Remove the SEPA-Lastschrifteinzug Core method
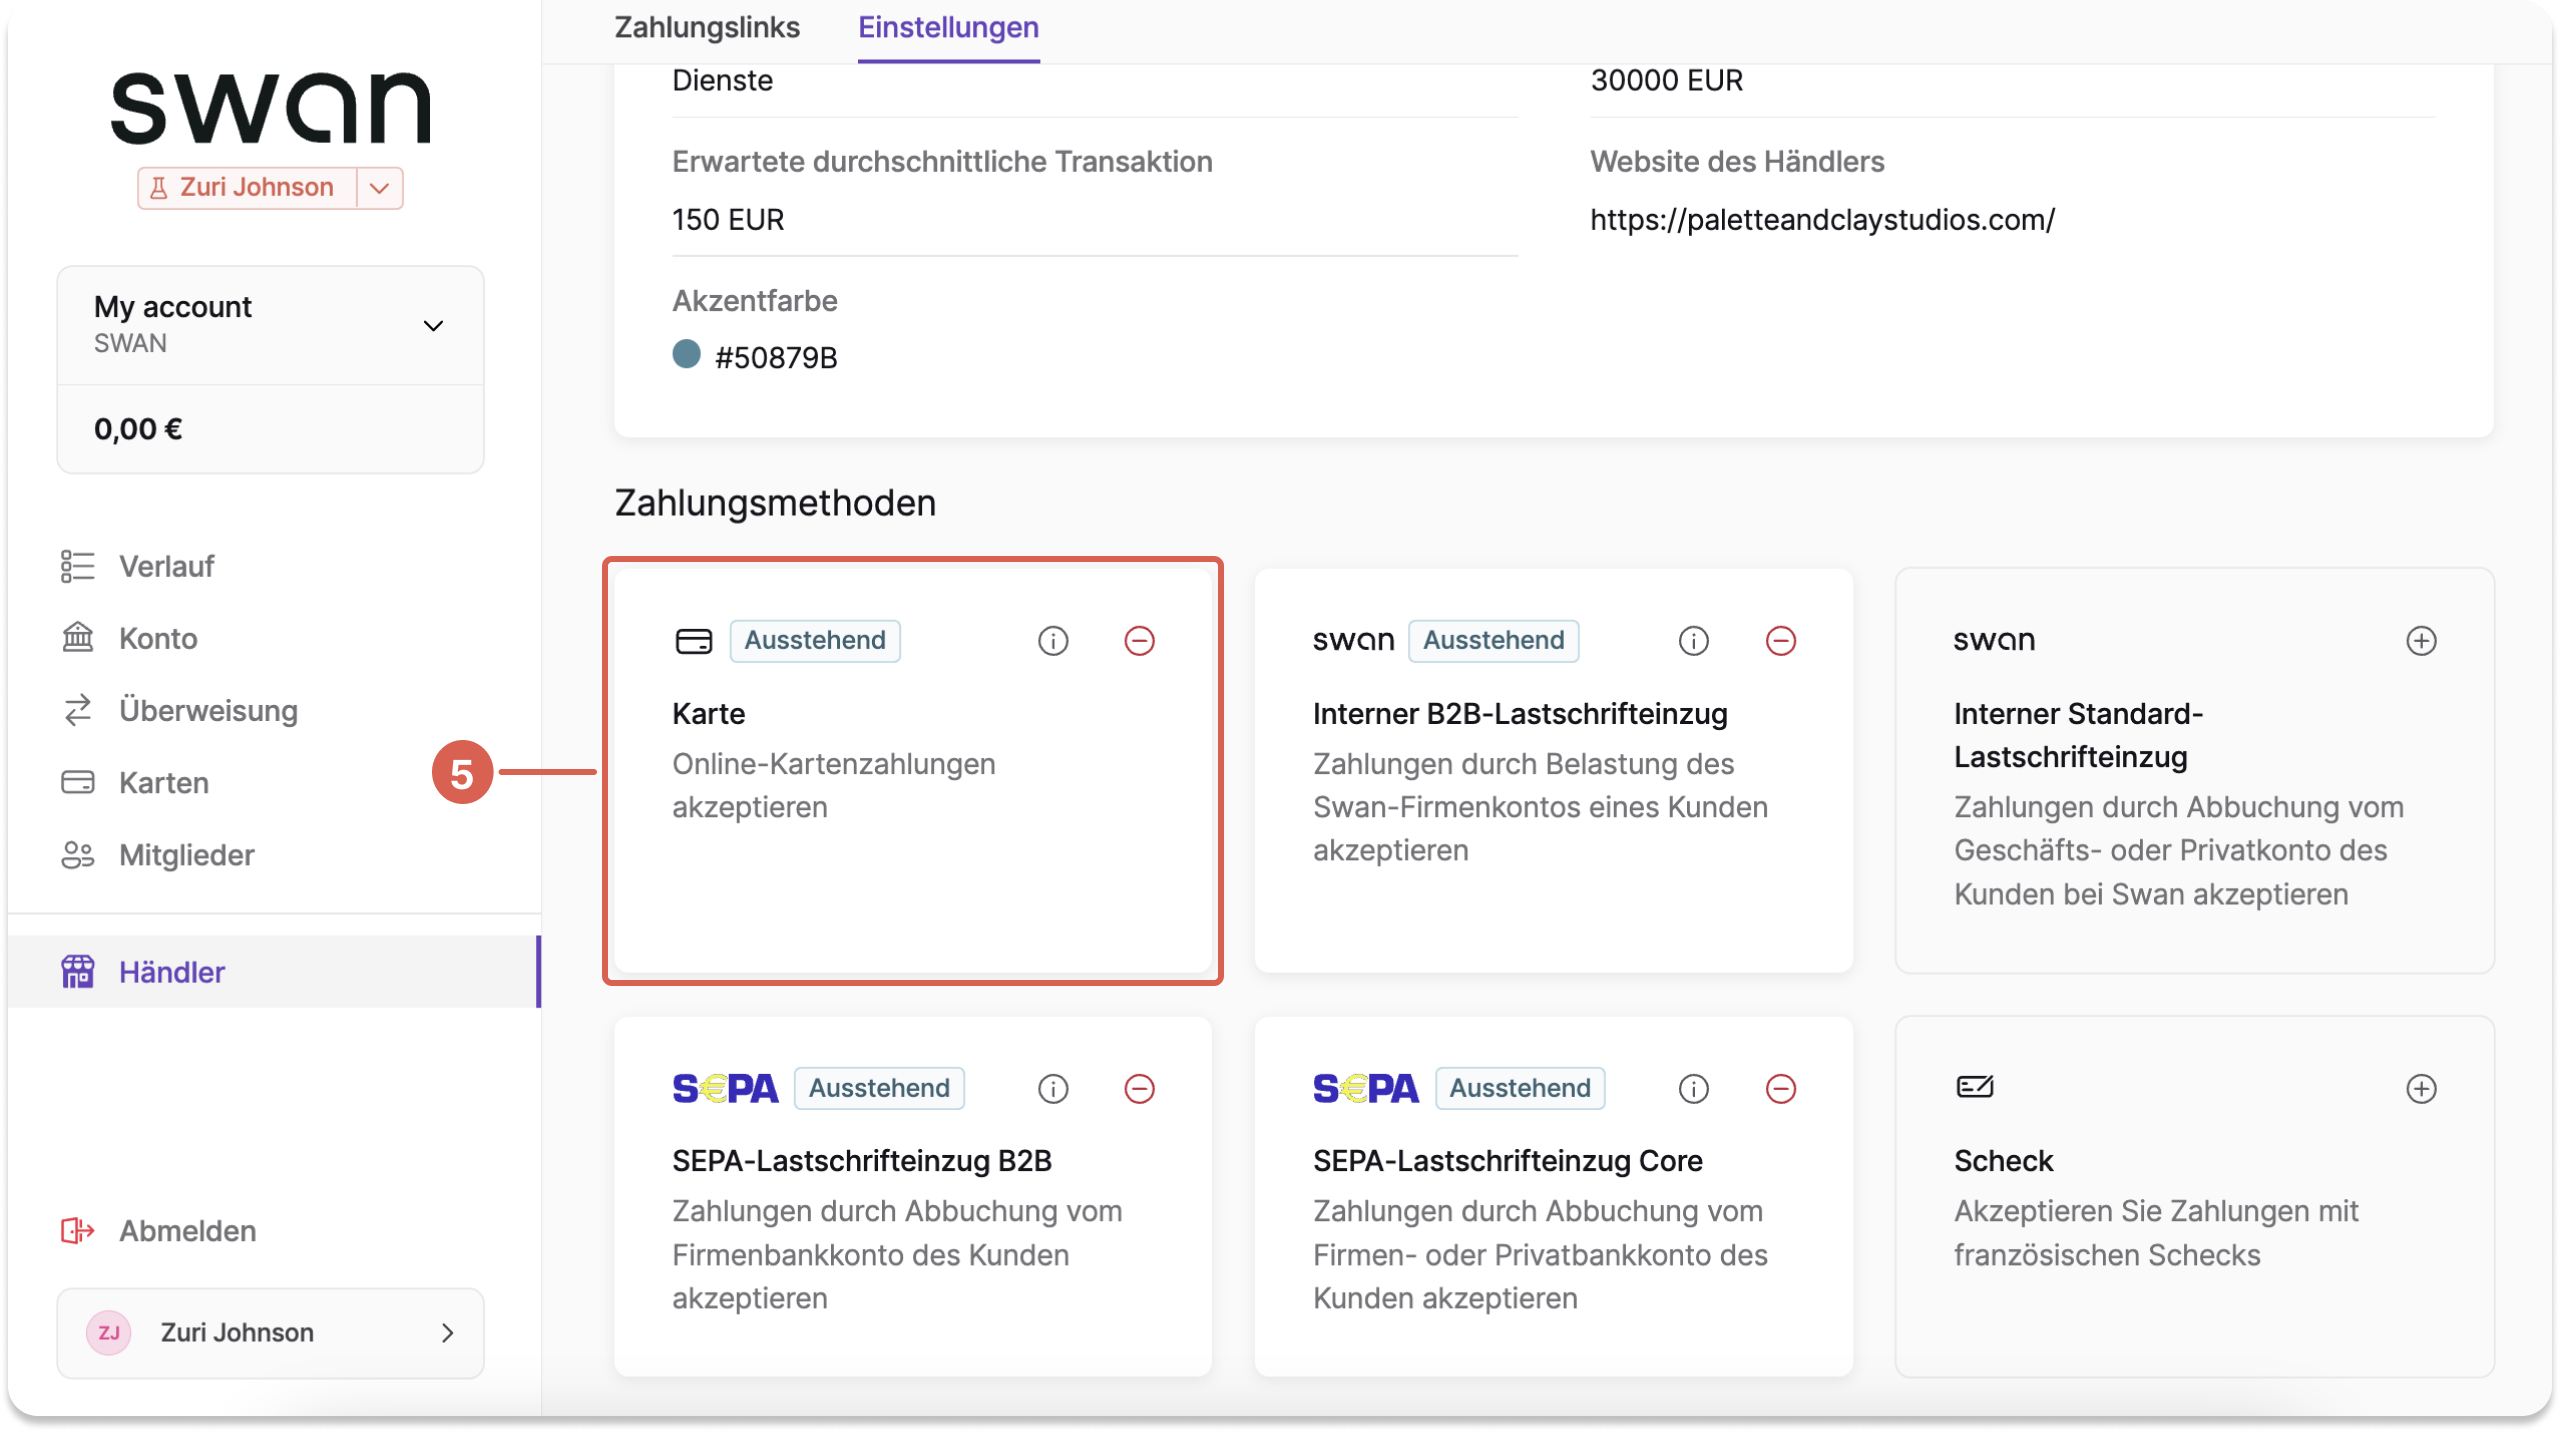The height and width of the screenshot is (1432, 2560). pos(1780,1088)
